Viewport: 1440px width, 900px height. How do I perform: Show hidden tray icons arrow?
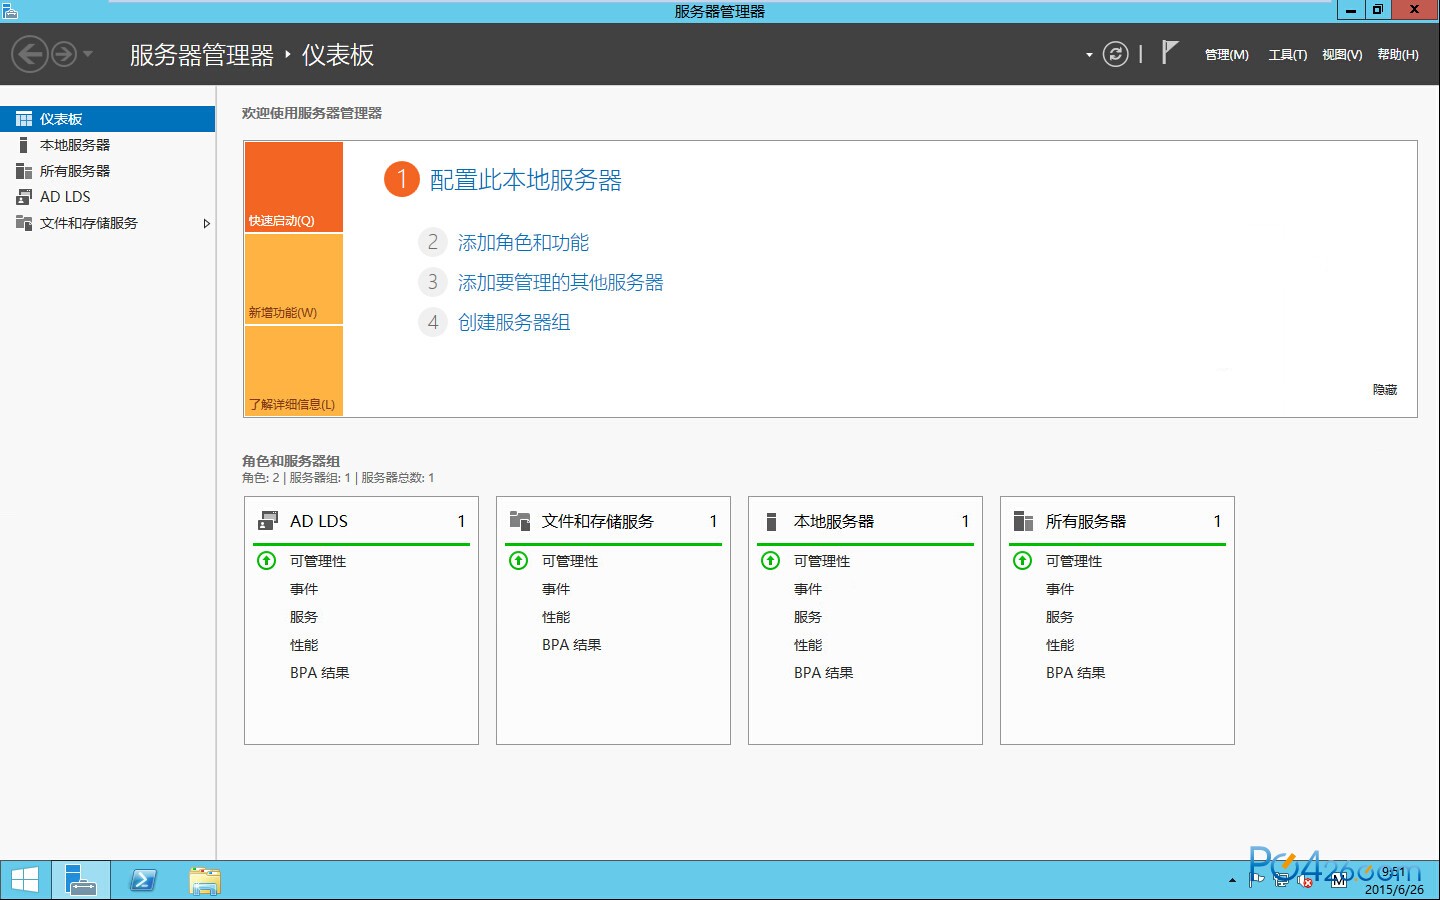[x=1232, y=881]
